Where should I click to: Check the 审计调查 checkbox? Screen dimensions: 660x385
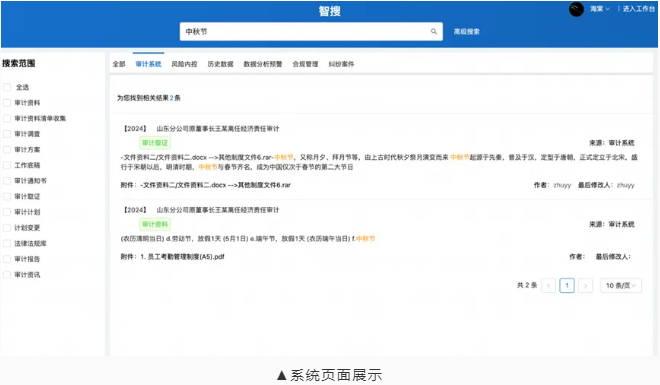pos(7,134)
